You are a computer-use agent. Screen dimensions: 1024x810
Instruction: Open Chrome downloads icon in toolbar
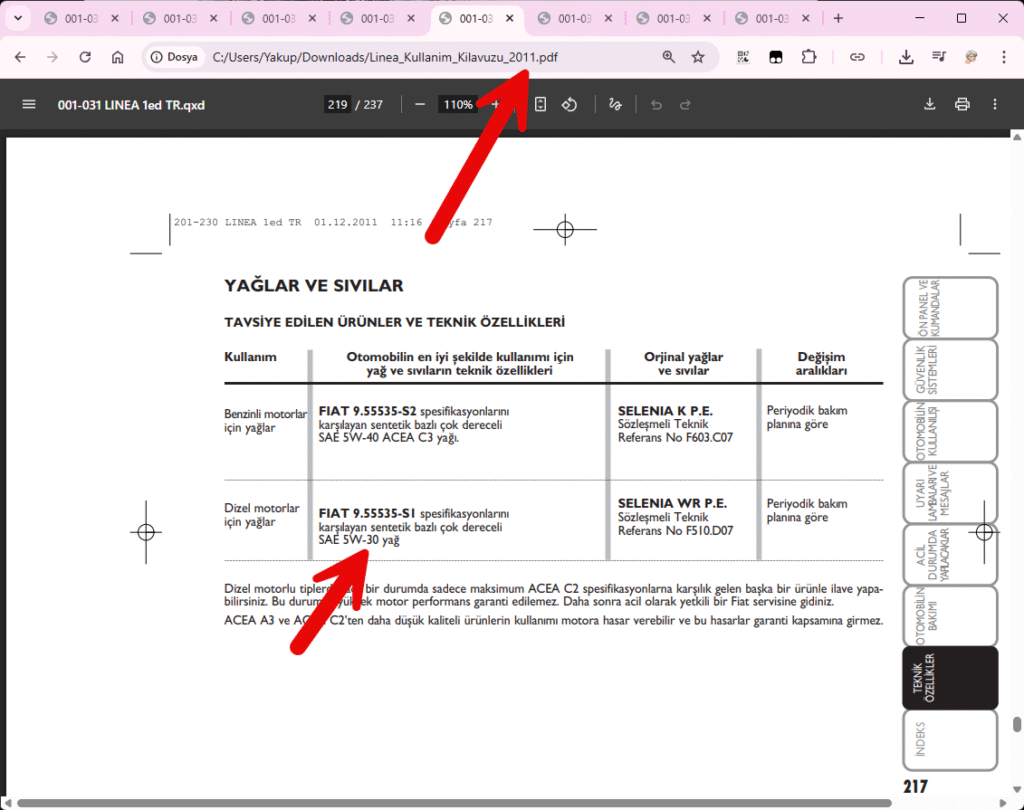(x=907, y=57)
